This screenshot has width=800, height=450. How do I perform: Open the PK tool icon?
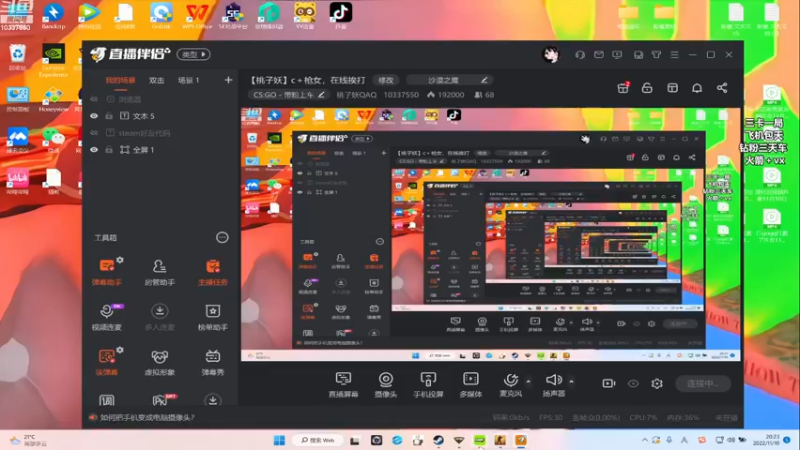coord(160,399)
